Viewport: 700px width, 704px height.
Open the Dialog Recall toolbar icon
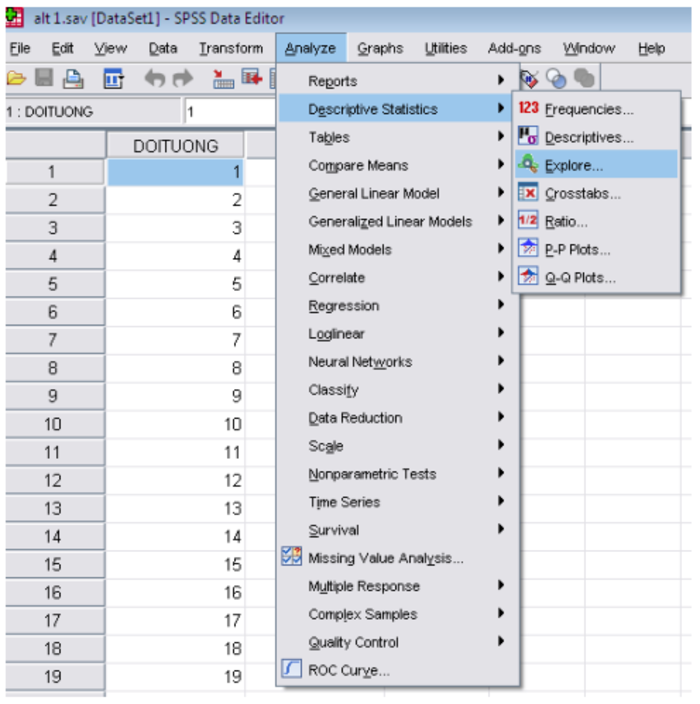tap(113, 79)
